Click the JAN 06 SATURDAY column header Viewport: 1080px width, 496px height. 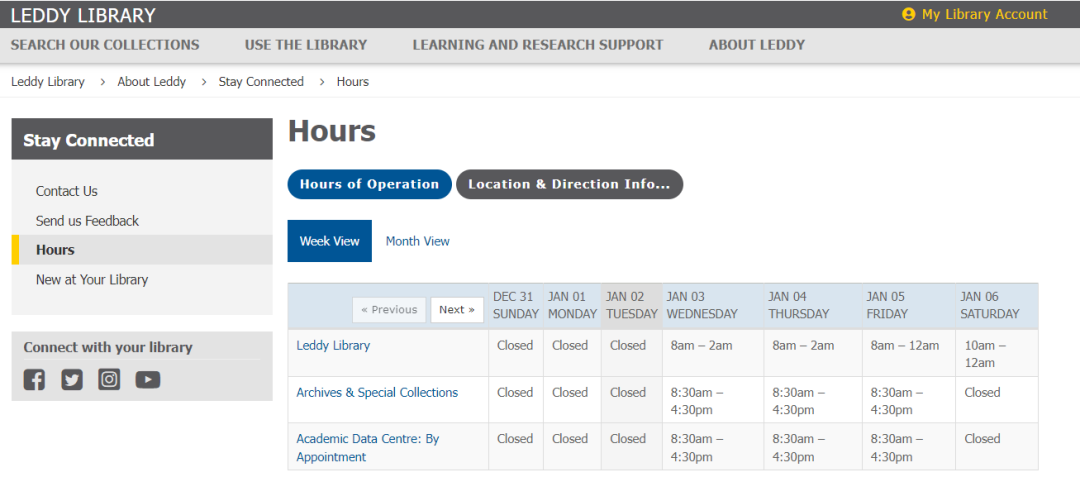coord(997,305)
